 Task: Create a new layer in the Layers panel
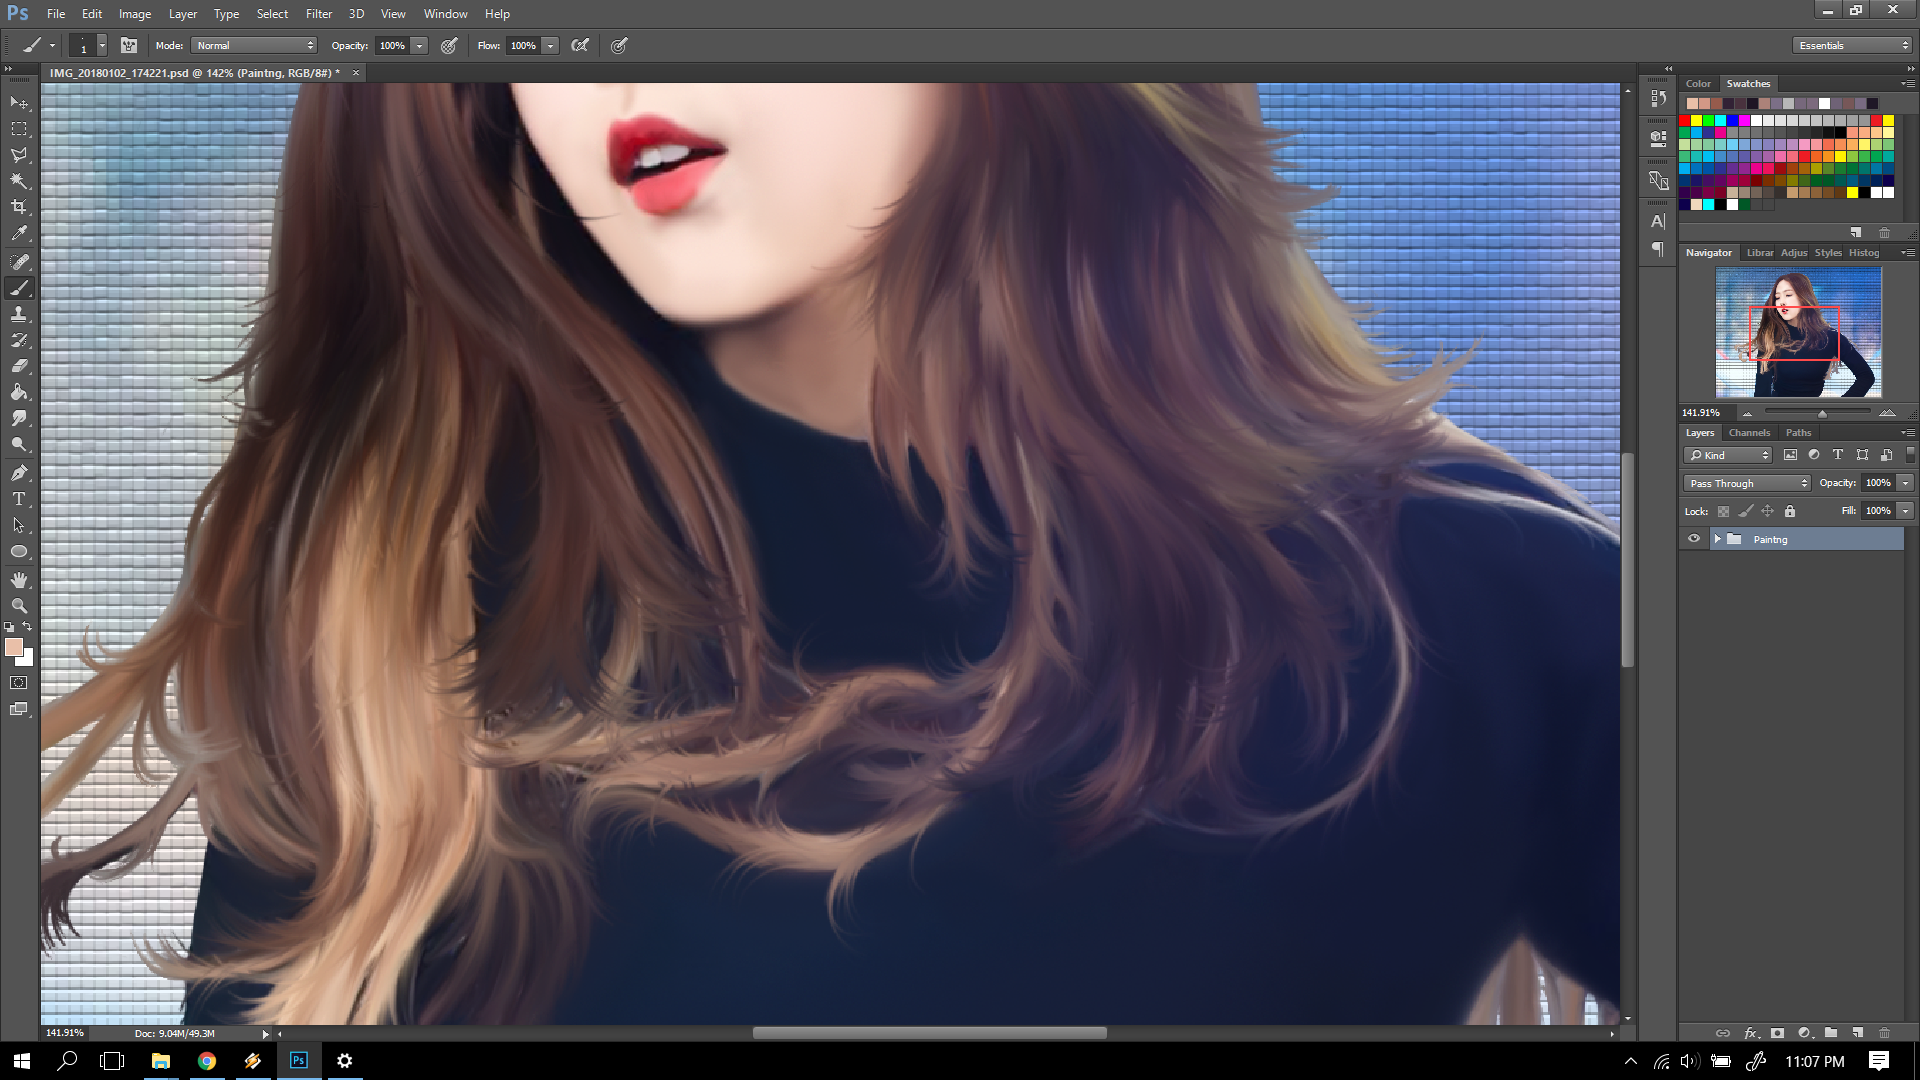tap(1857, 1033)
